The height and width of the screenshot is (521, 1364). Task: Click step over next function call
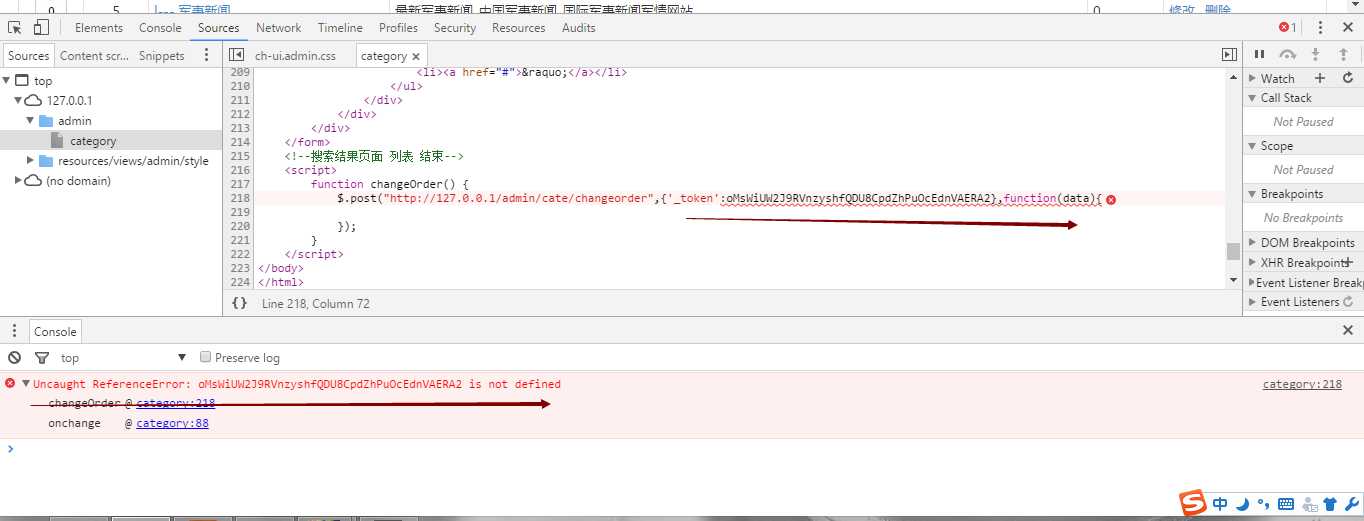(1288, 55)
